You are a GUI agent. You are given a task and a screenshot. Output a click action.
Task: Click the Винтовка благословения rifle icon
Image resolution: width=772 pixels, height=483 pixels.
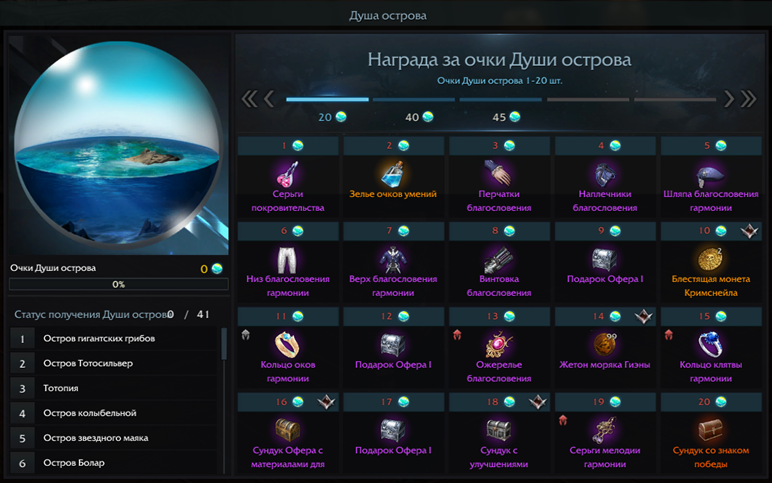(498, 259)
